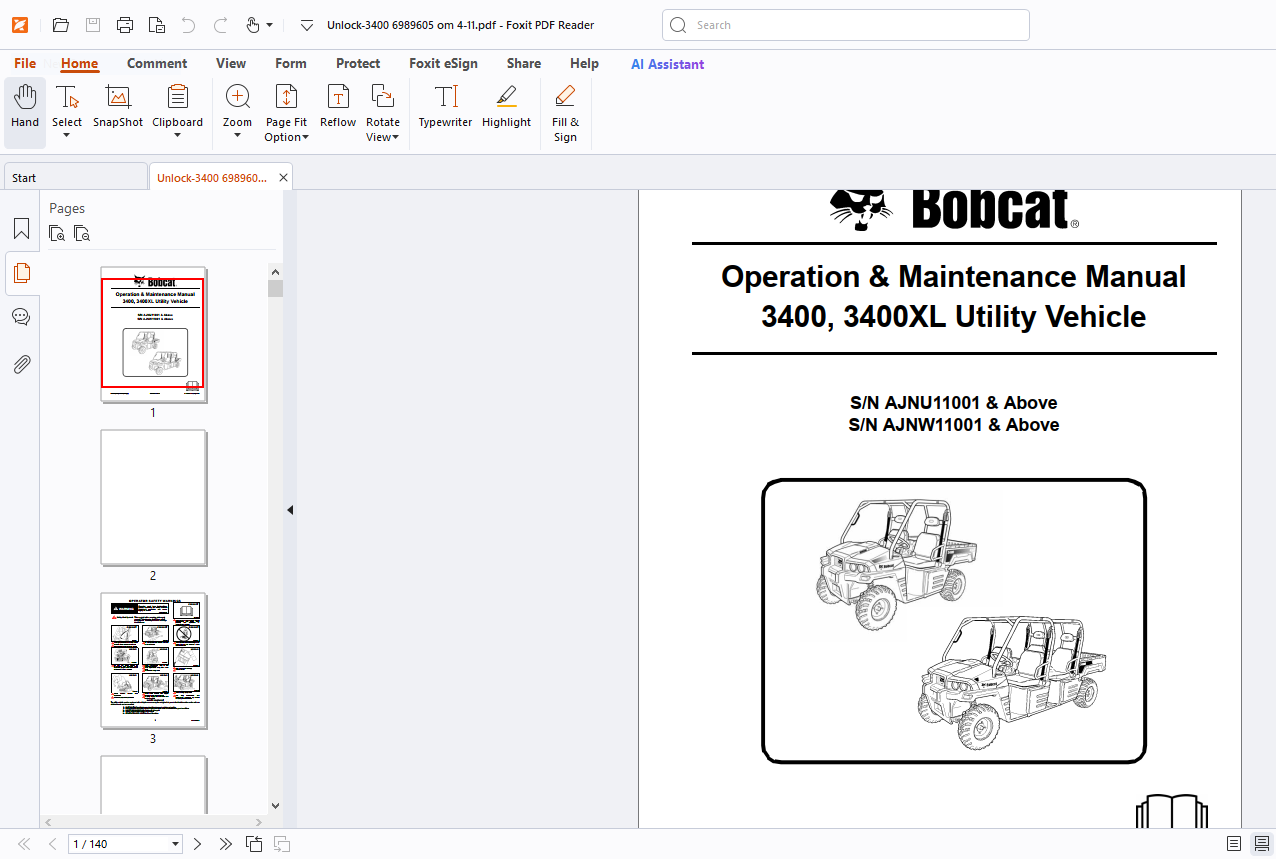Switch to the Start document tab
Image resolution: width=1276 pixels, height=859 pixels.
(x=75, y=177)
